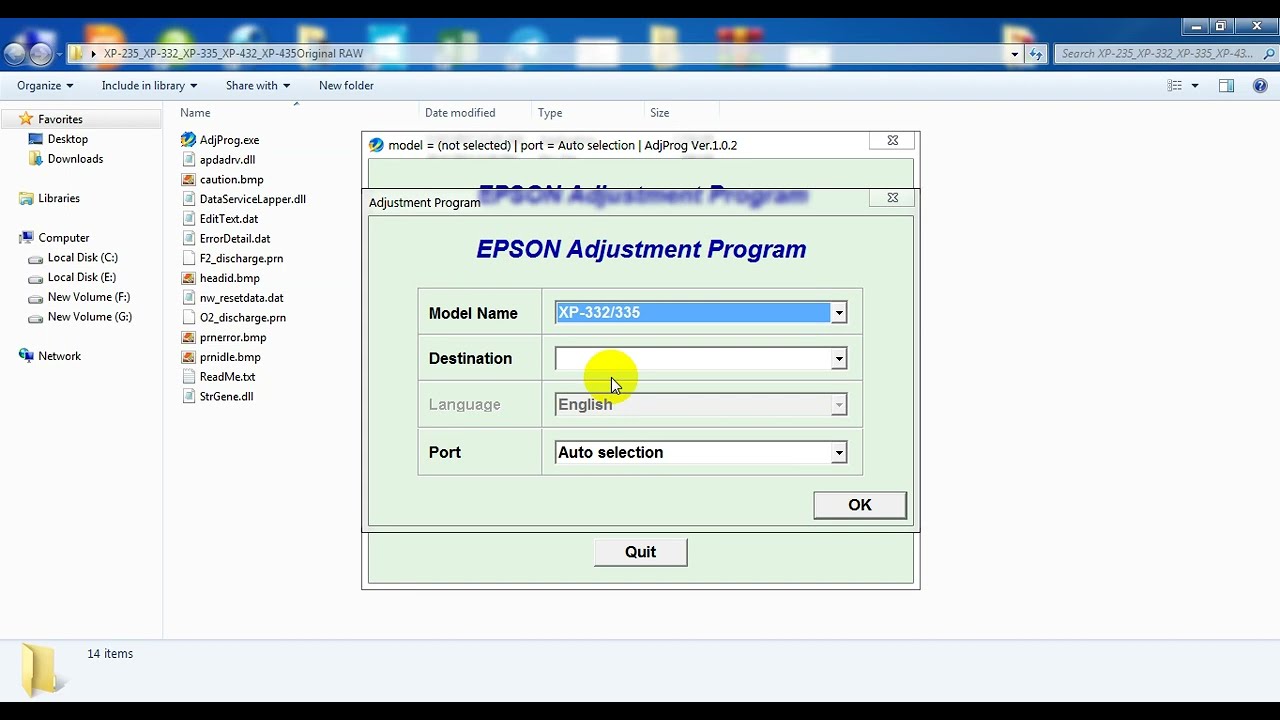Click the caution.bmp file icon
The height and width of the screenshot is (720, 1280).
coord(188,180)
